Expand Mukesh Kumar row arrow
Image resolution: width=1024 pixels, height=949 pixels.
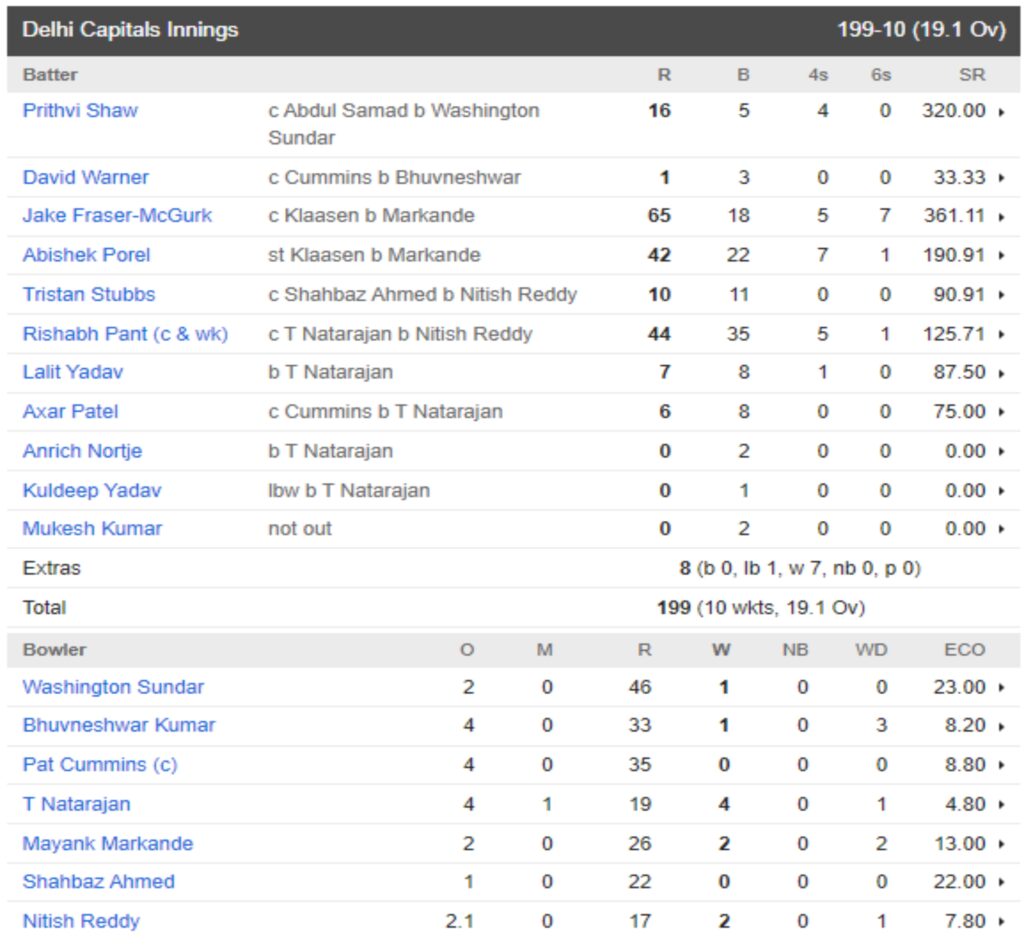coord(1002,530)
